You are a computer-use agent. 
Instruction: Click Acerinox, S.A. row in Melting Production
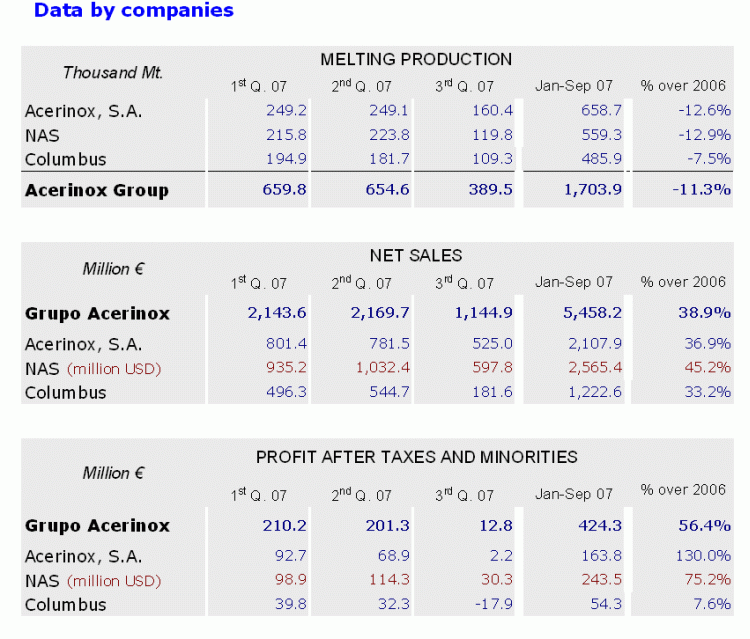click(84, 111)
